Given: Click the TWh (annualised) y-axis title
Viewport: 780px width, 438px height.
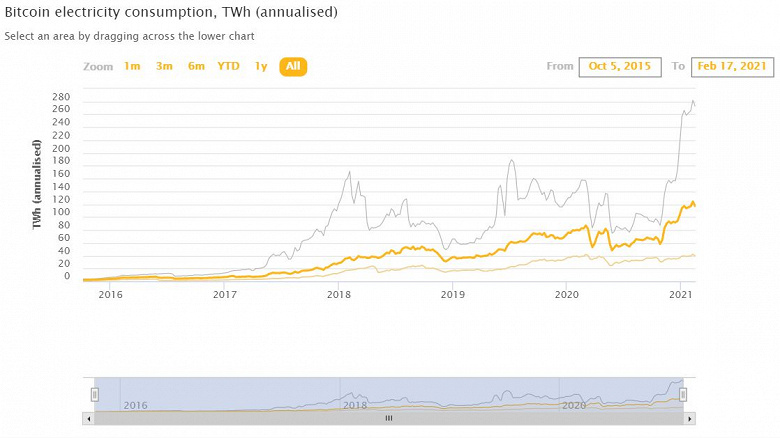Looking at the screenshot, I should [38, 185].
